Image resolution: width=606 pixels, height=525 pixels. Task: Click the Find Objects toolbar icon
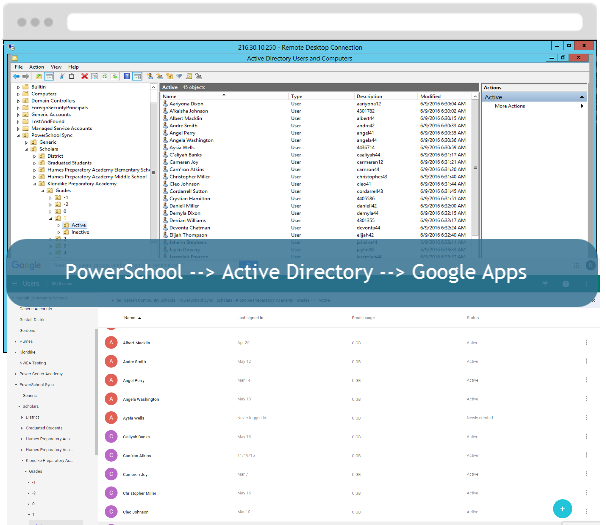189,77
